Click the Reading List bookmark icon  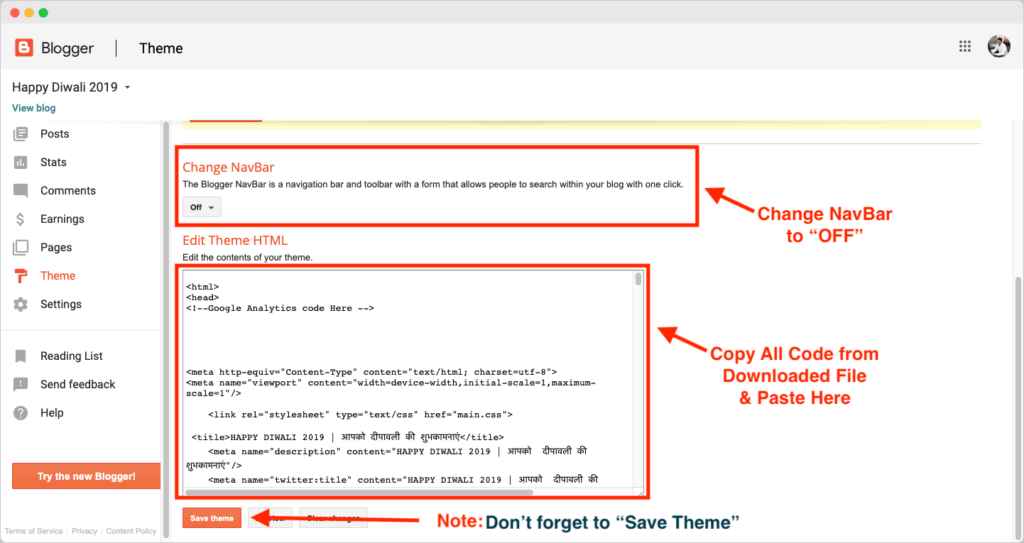(21, 356)
